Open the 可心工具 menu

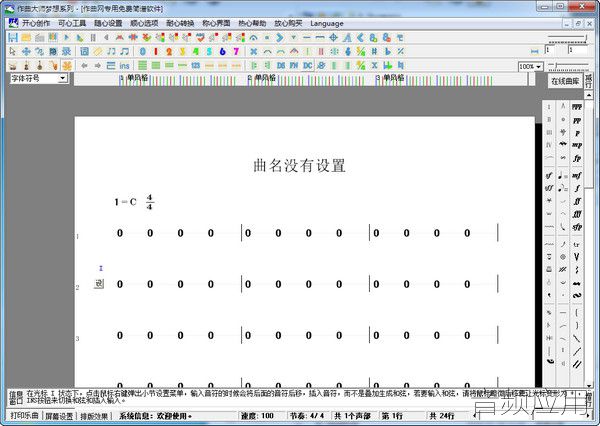pos(72,23)
